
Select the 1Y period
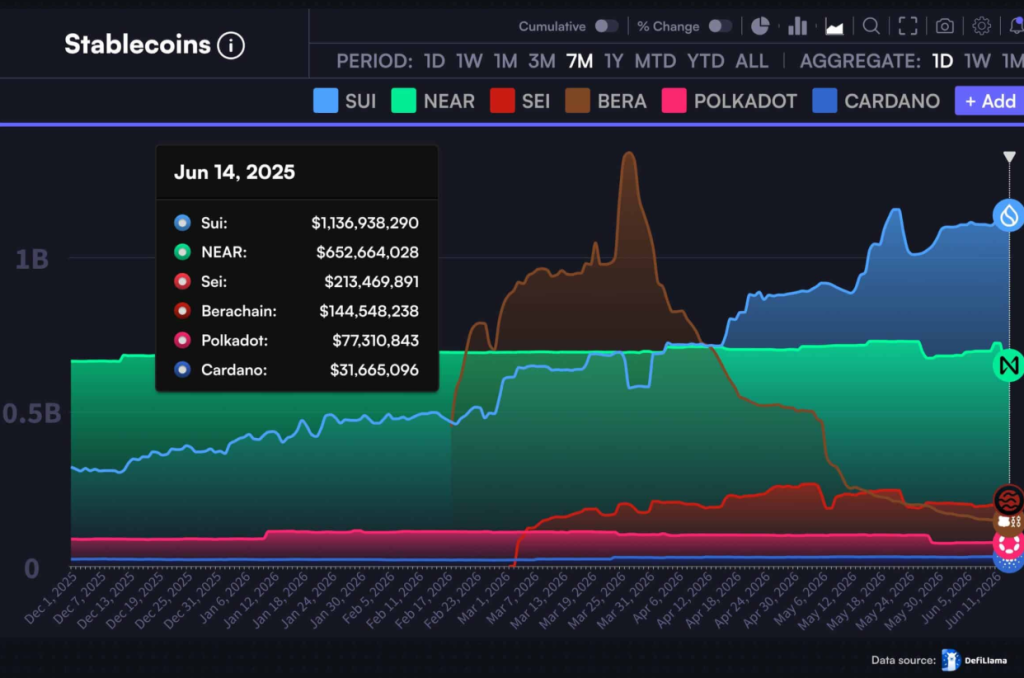613,61
